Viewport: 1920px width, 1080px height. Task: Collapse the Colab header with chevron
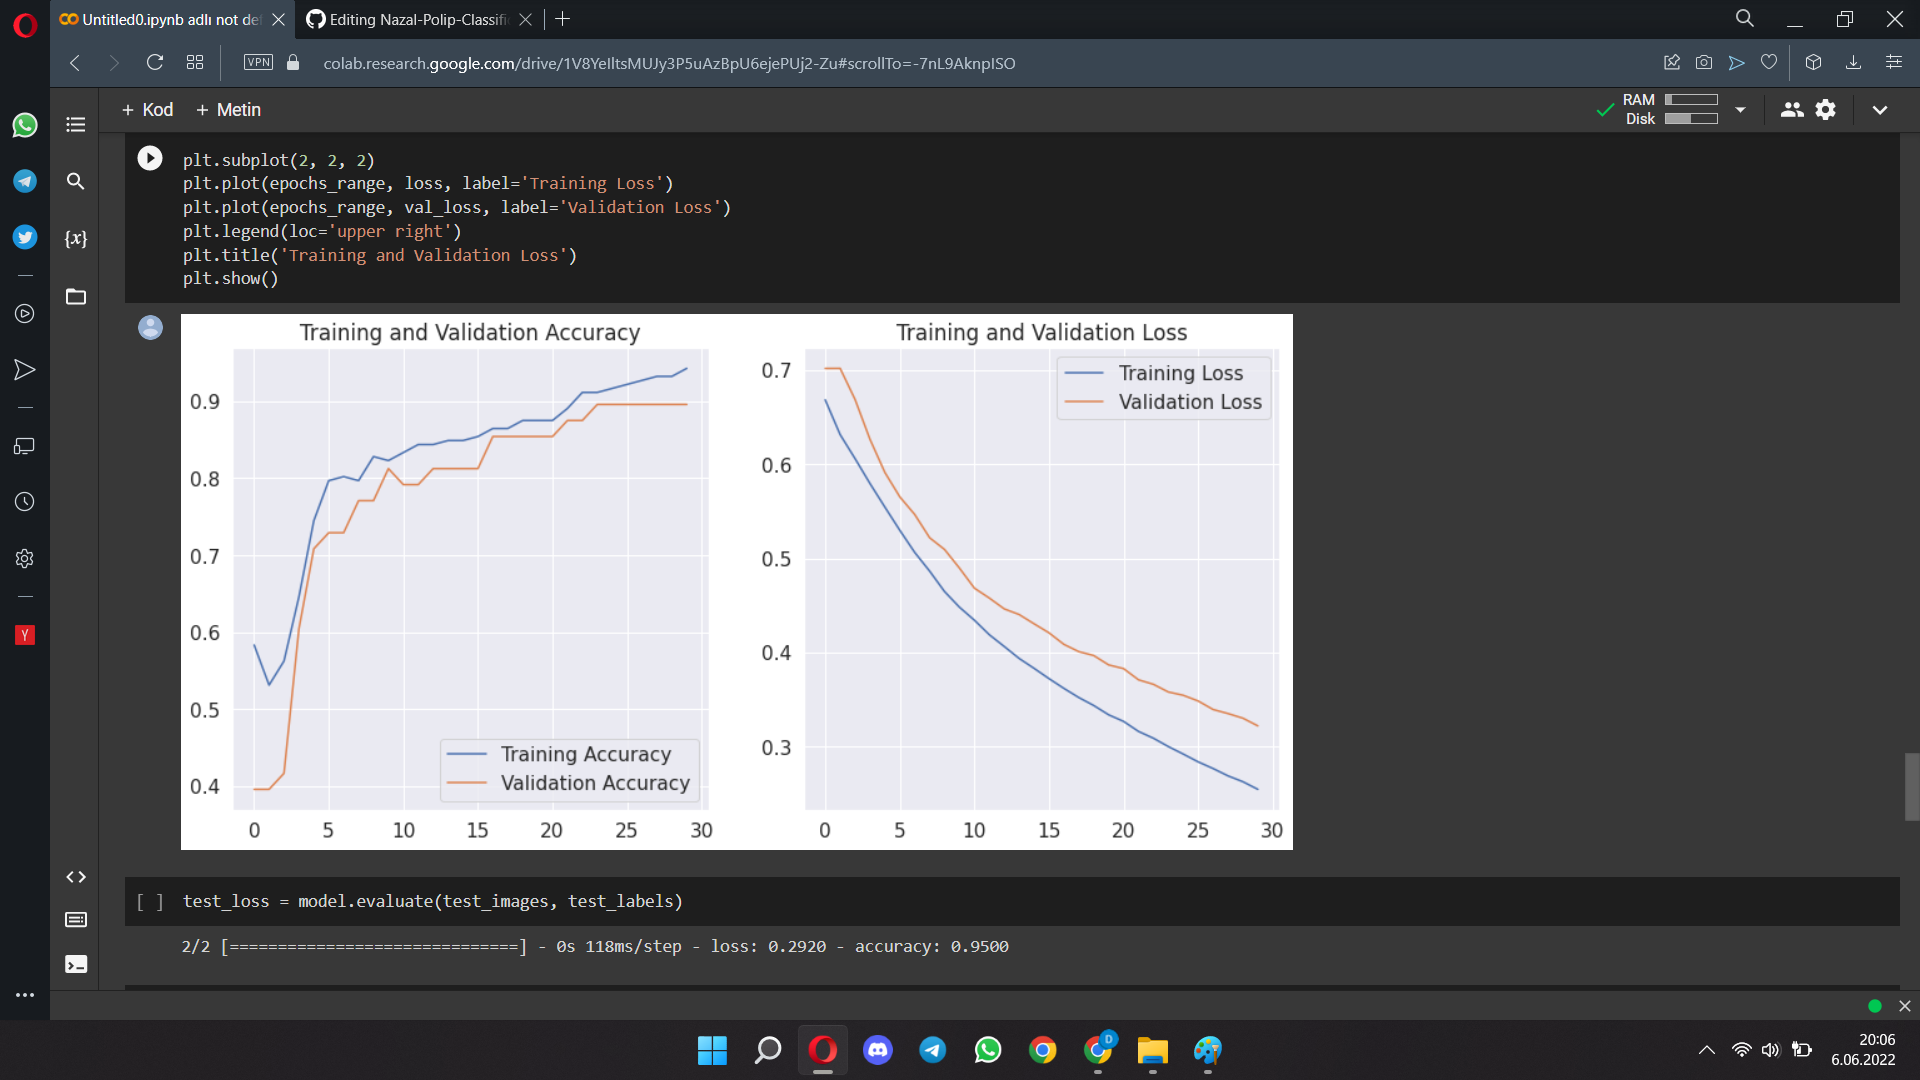pyautogui.click(x=1880, y=110)
